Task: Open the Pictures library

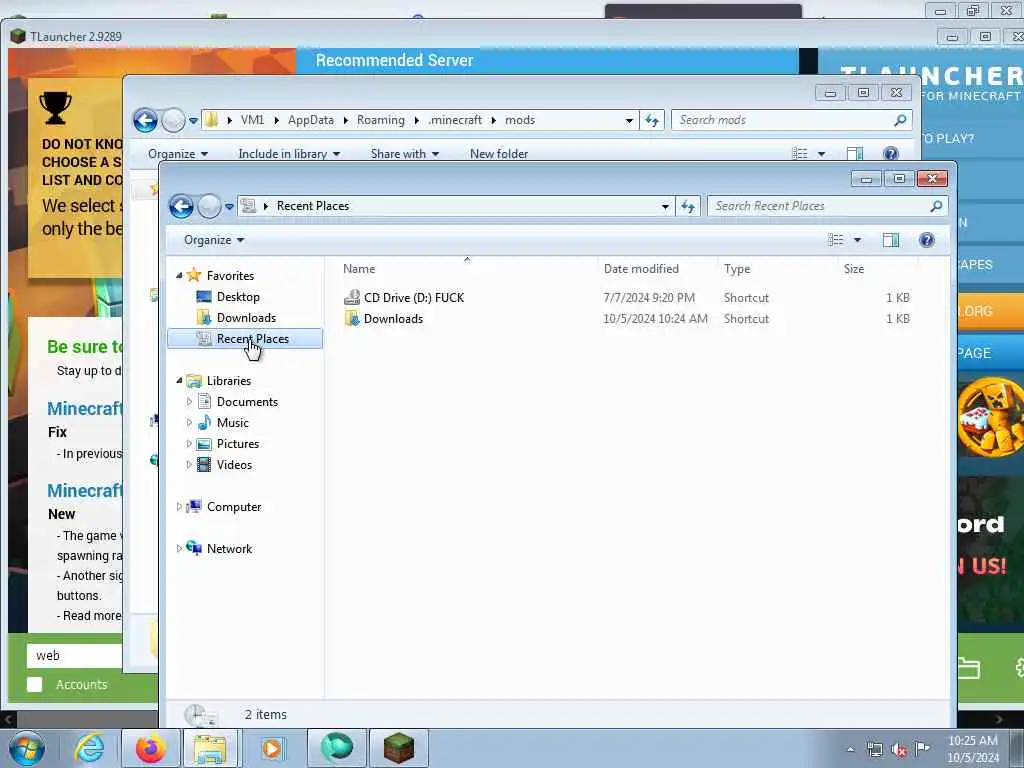Action: pyautogui.click(x=238, y=443)
